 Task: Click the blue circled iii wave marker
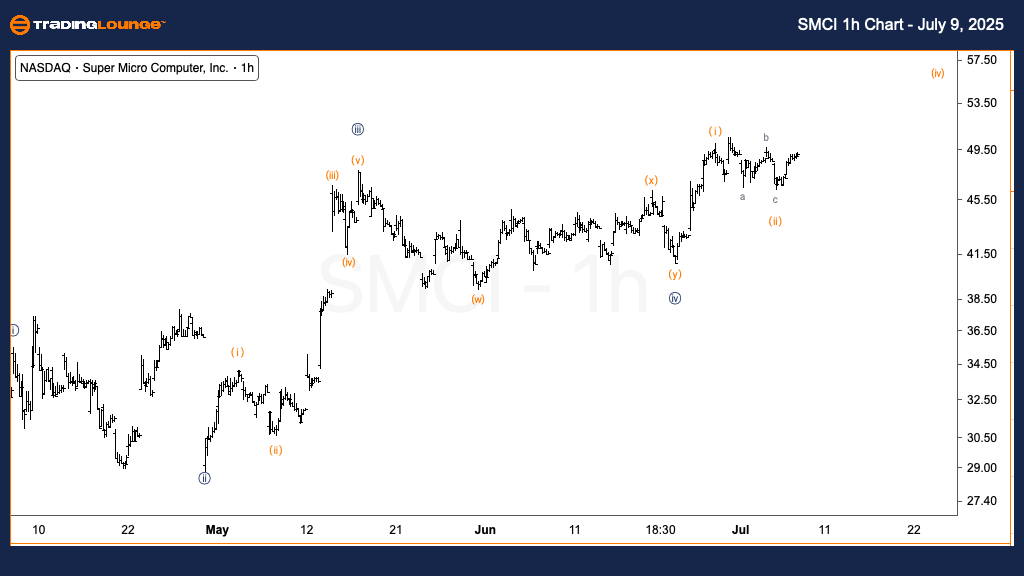357,129
